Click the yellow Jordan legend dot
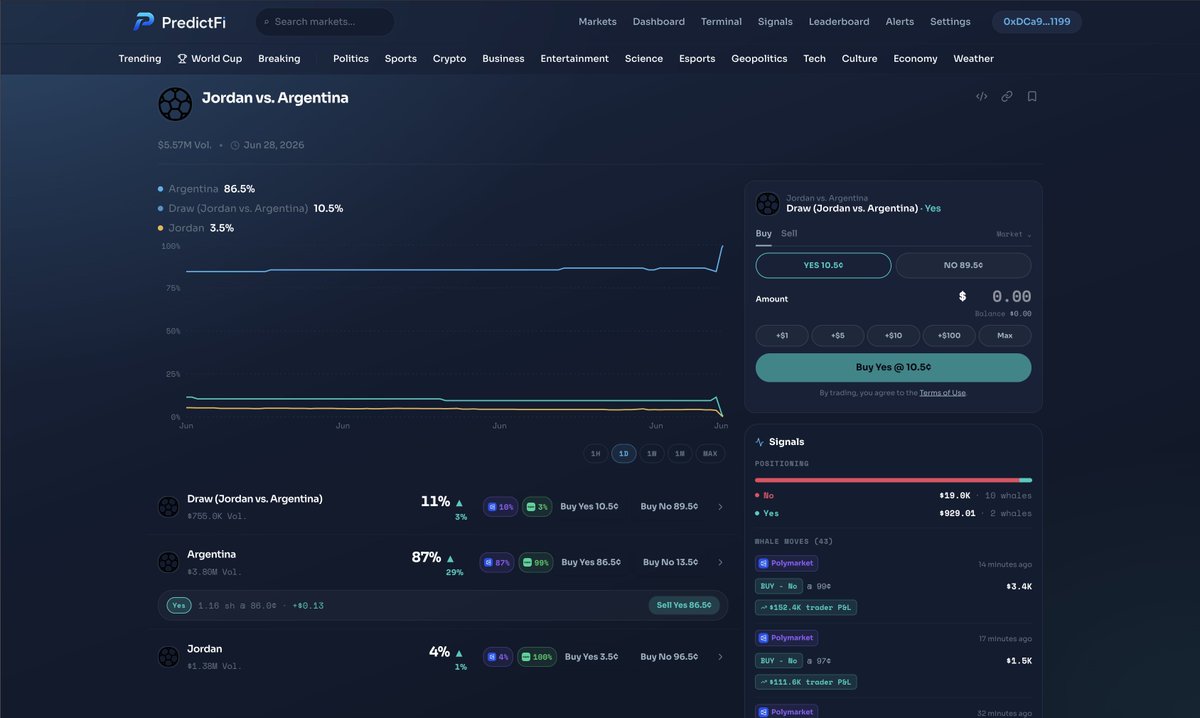This screenshot has height=718, width=1200. 160,228
